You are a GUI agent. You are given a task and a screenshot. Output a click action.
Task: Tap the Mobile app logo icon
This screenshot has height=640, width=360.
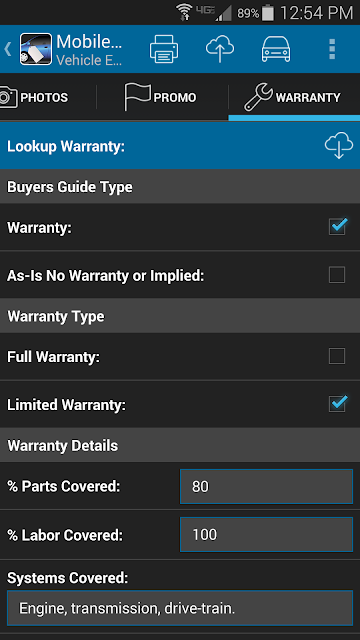[36, 49]
